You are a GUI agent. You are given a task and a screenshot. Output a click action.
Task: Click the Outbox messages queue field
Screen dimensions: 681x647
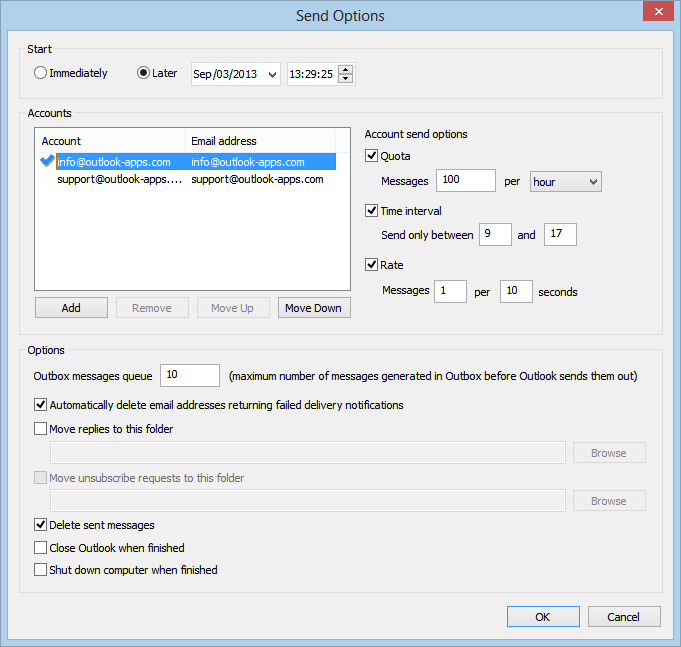(x=190, y=375)
